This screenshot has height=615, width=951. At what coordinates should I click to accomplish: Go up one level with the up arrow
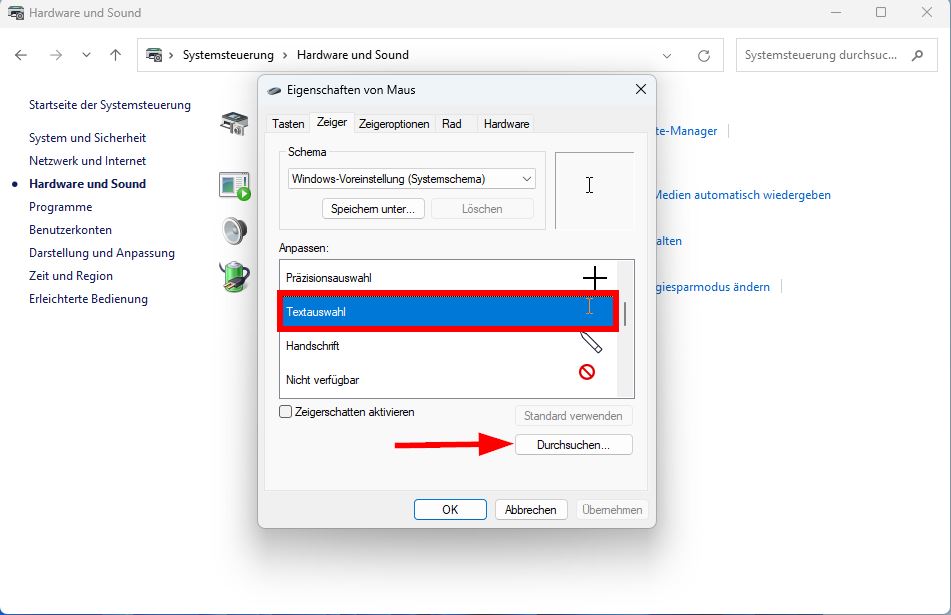click(115, 55)
